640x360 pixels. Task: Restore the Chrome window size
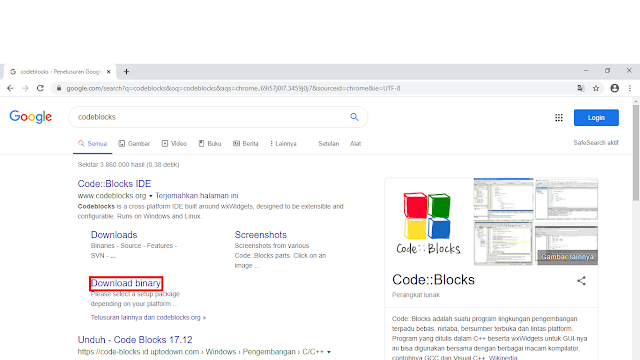coord(607,71)
